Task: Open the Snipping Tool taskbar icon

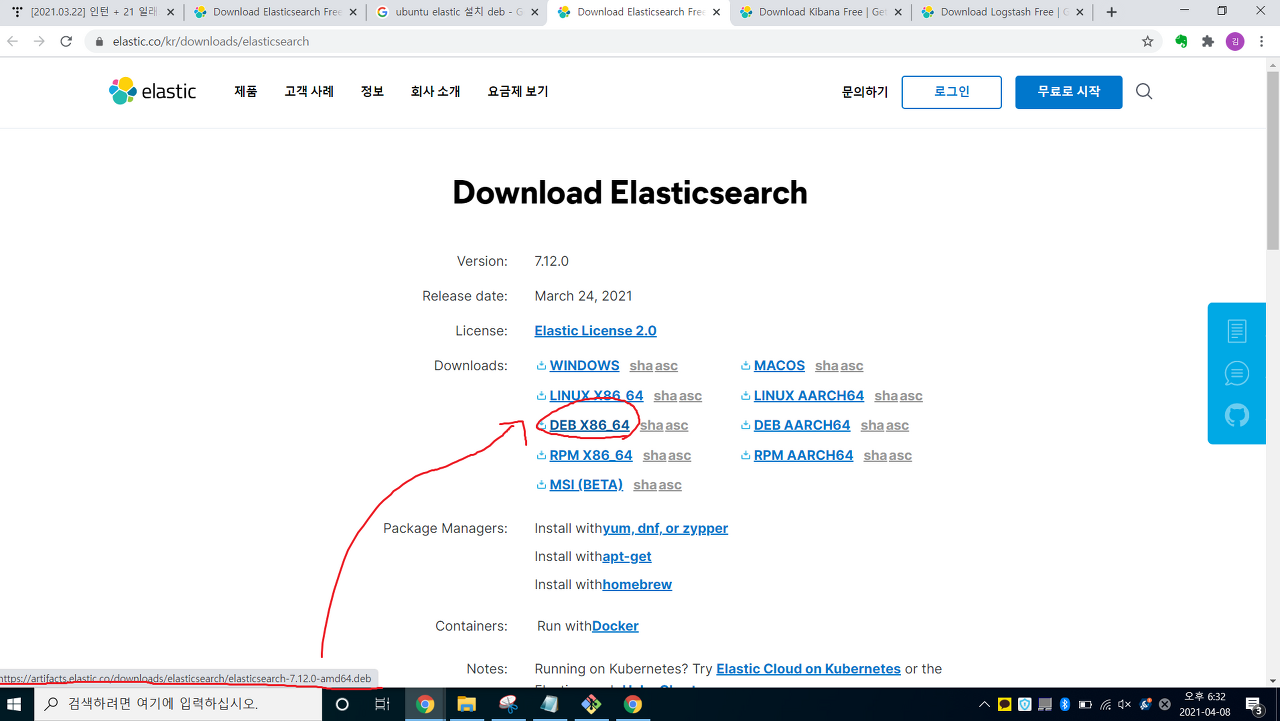Action: pos(507,704)
